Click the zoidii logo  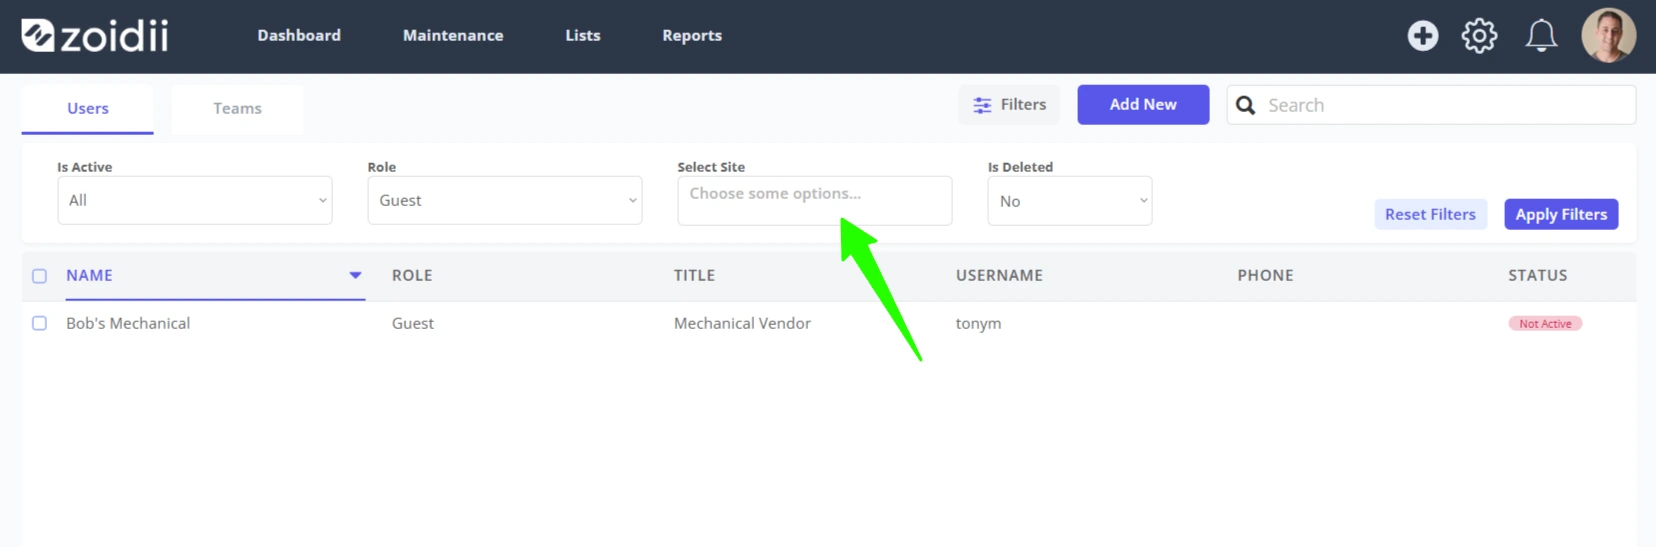pos(95,36)
